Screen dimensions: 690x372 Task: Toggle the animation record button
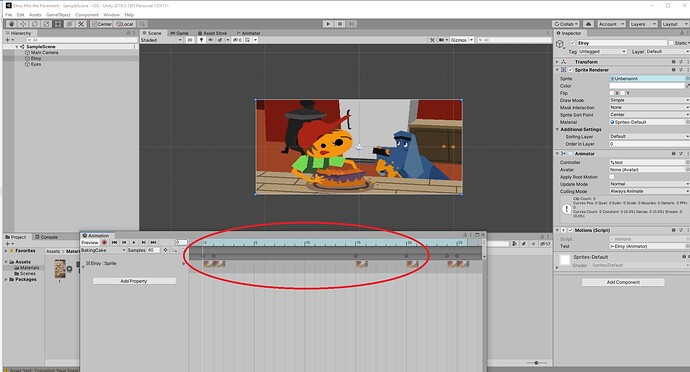click(104, 242)
